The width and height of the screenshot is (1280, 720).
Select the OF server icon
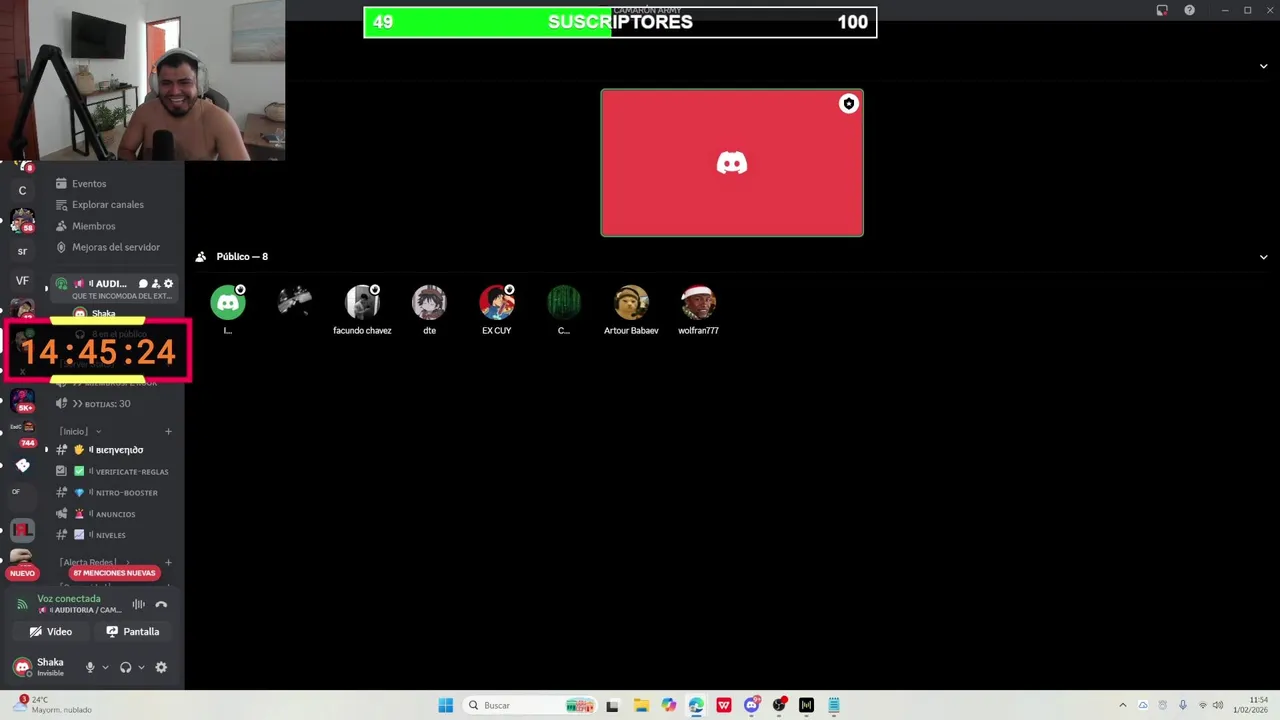coord(16,492)
